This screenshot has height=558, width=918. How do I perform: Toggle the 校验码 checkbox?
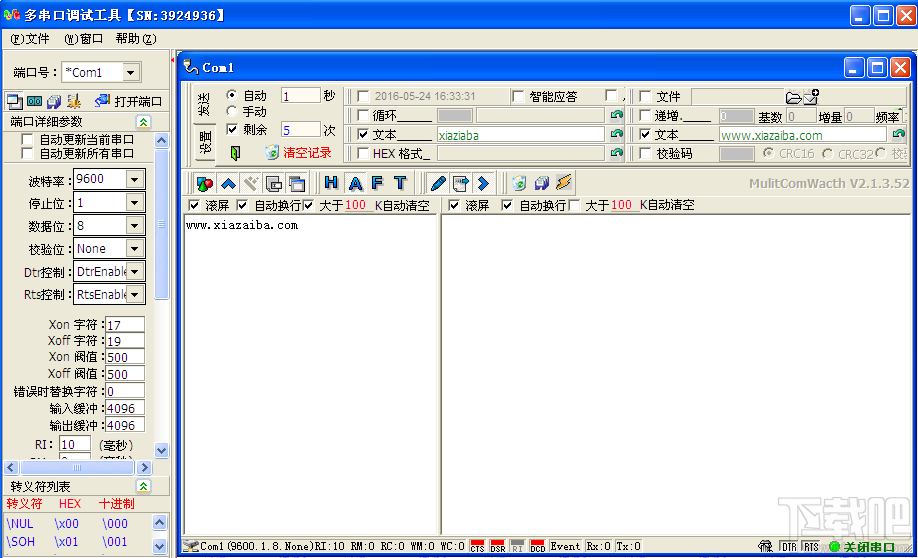coord(645,153)
